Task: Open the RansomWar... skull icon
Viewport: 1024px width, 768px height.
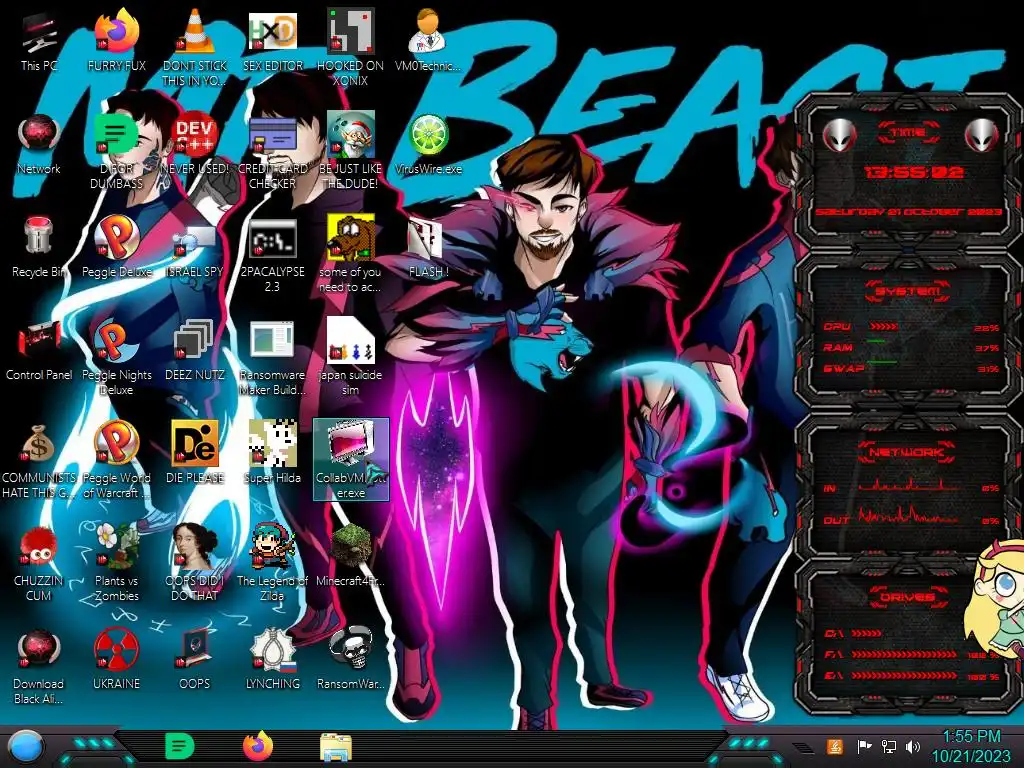Action: [x=351, y=660]
